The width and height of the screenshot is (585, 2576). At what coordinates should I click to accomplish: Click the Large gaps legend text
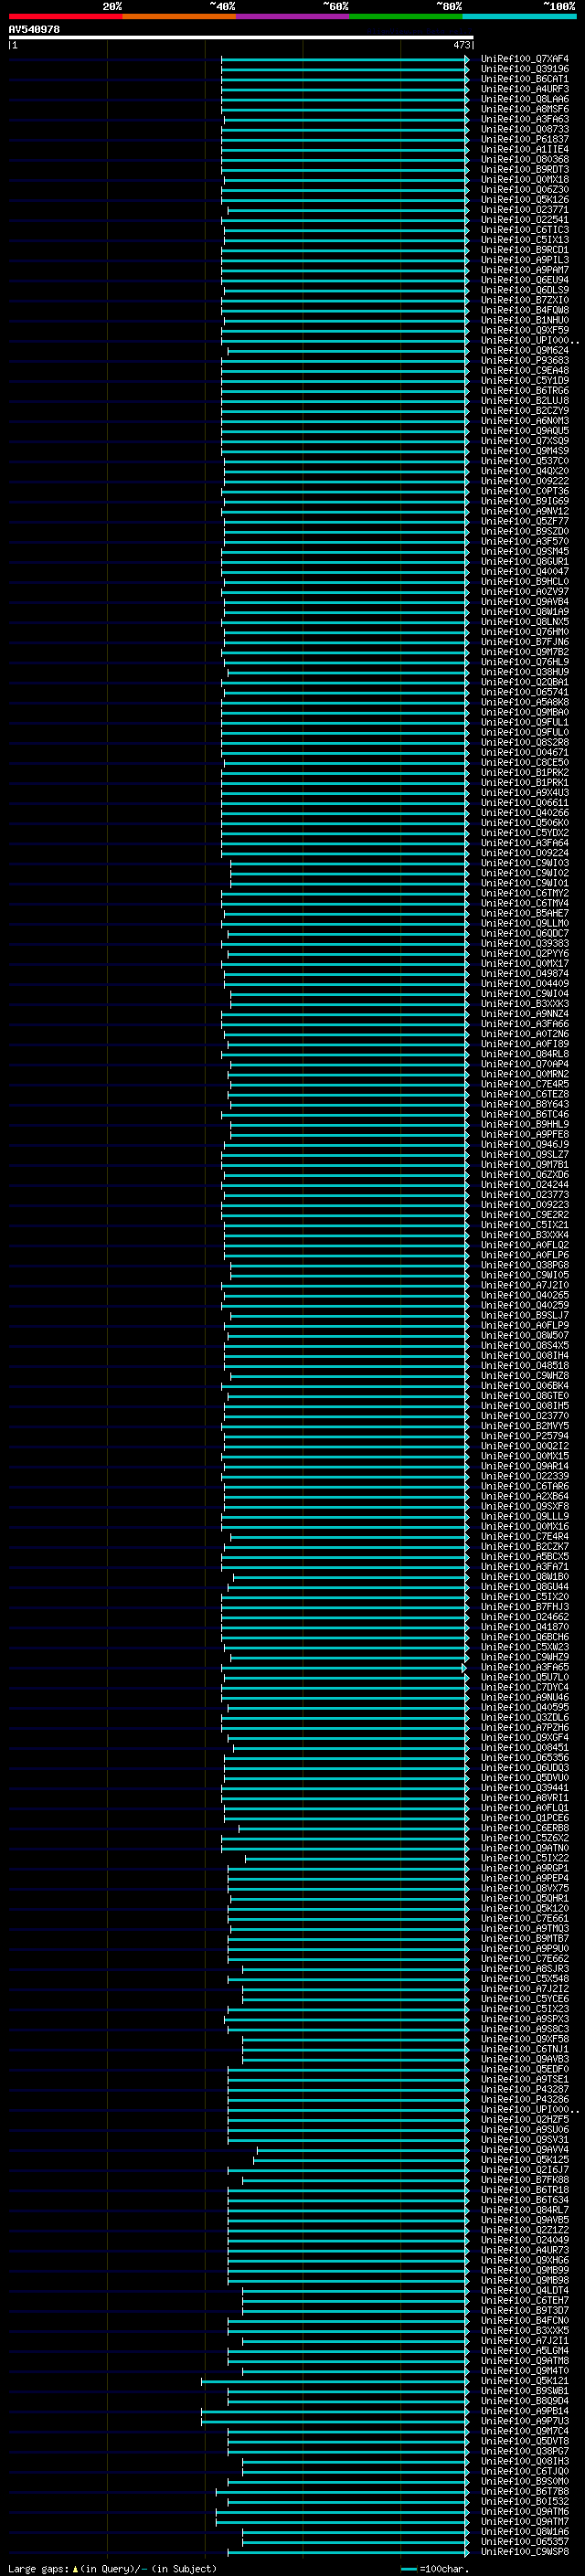click(x=112, y=2568)
